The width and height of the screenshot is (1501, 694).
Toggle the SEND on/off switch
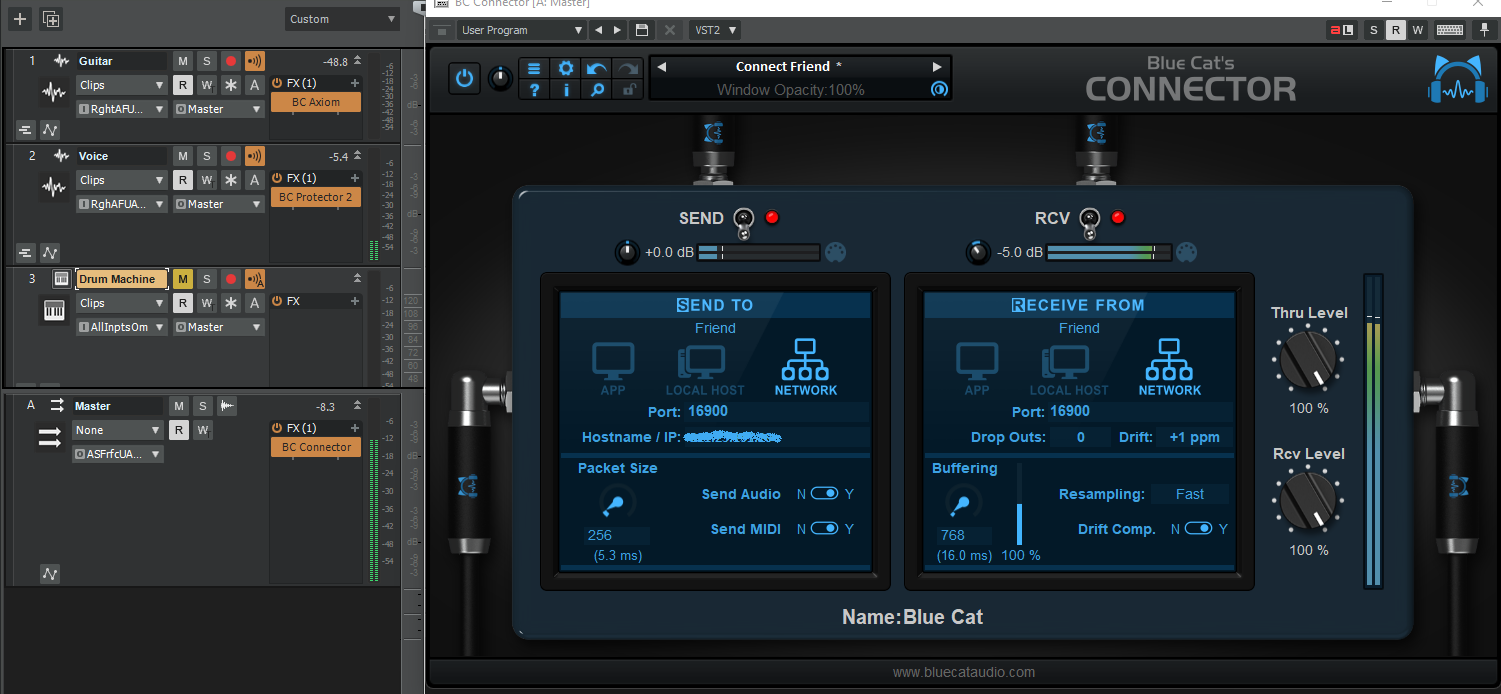[743, 223]
